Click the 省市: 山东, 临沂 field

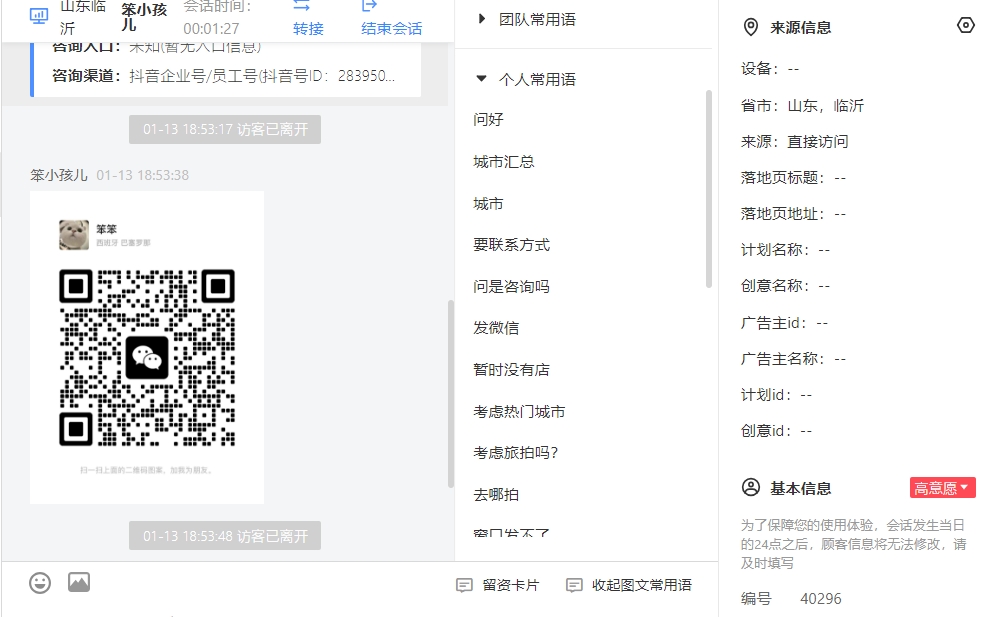point(802,105)
